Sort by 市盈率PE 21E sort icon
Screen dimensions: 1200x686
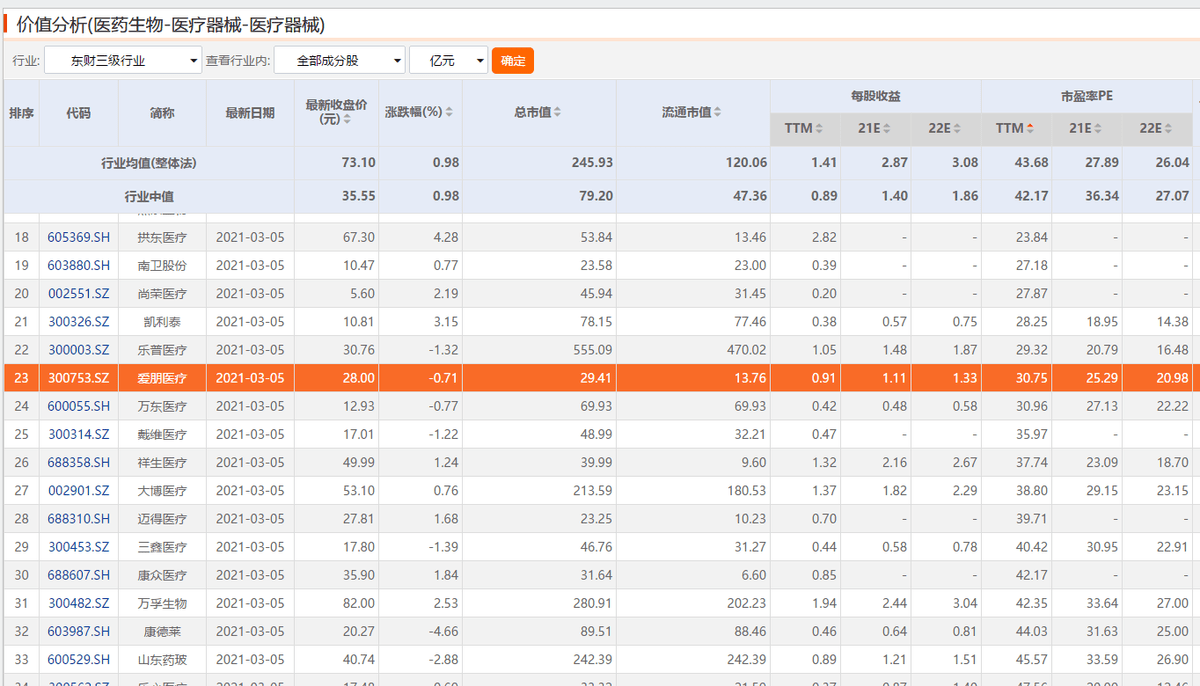click(x=1098, y=129)
